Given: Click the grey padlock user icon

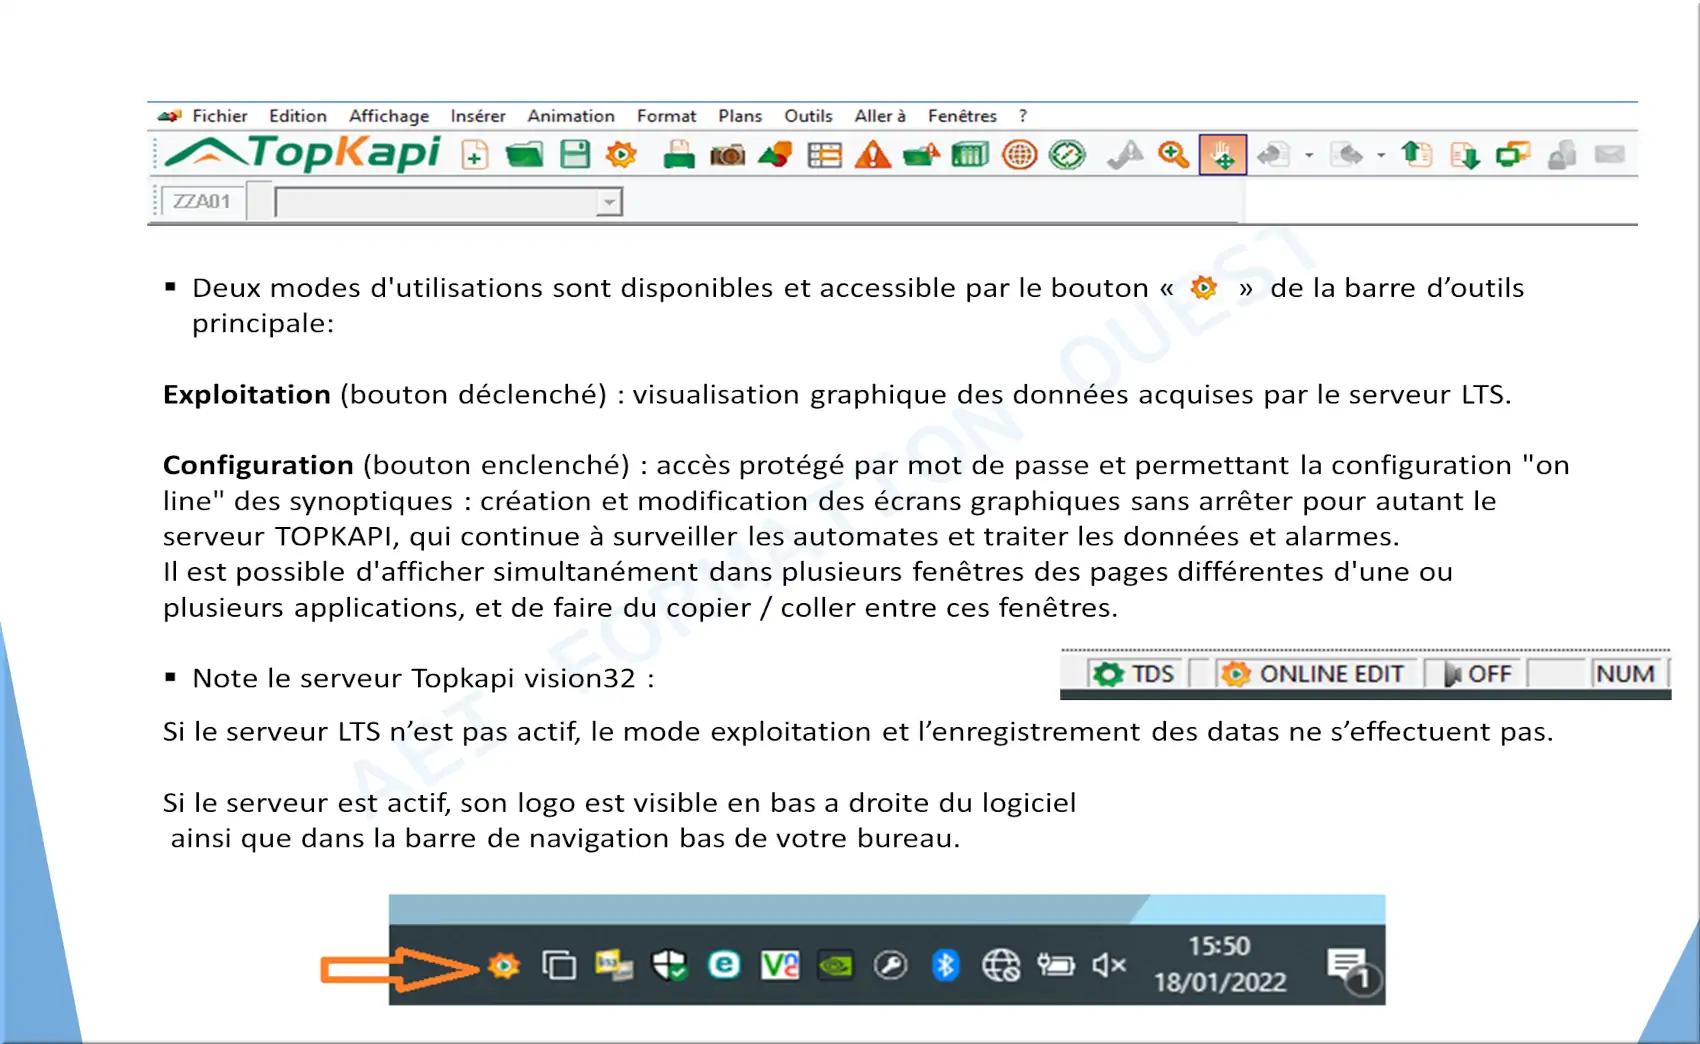Looking at the screenshot, I should (x=1561, y=155).
